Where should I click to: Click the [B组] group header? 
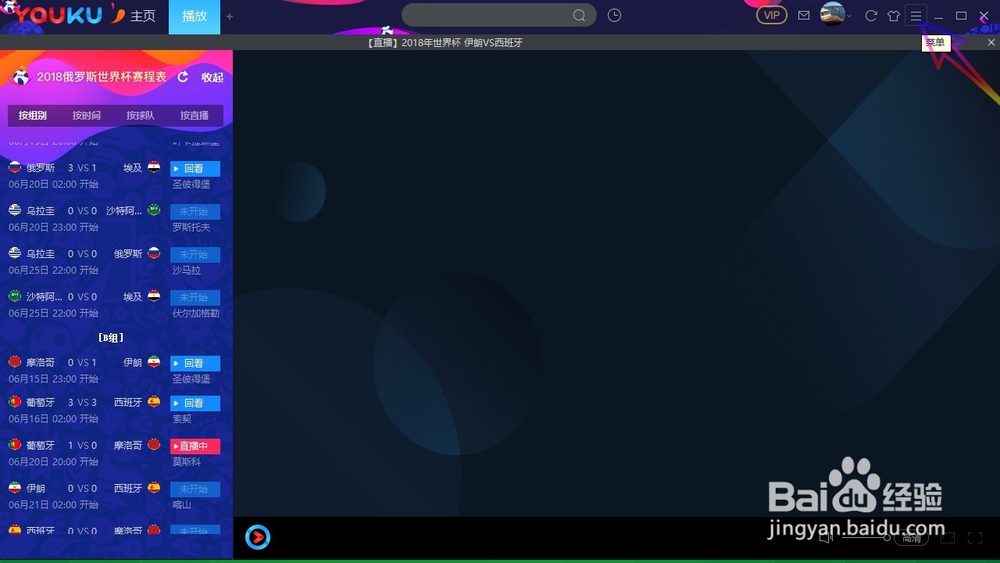tap(111, 337)
